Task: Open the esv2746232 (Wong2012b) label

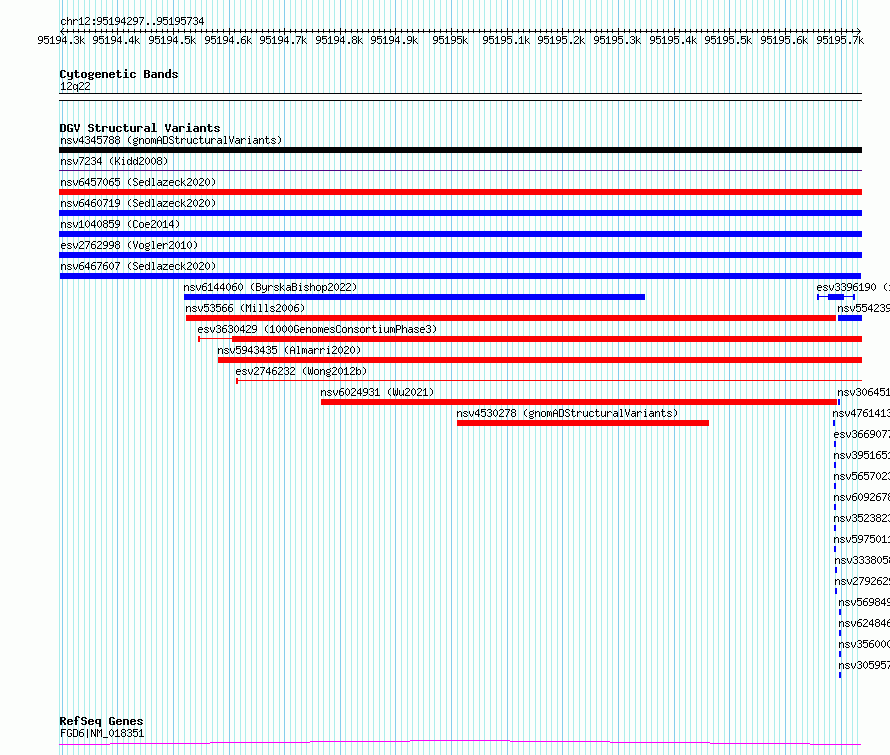Action: tap(301, 371)
